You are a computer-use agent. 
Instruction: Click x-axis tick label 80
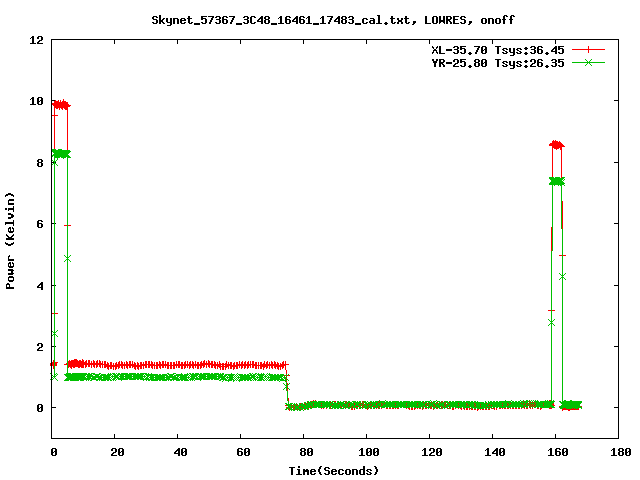306,452
